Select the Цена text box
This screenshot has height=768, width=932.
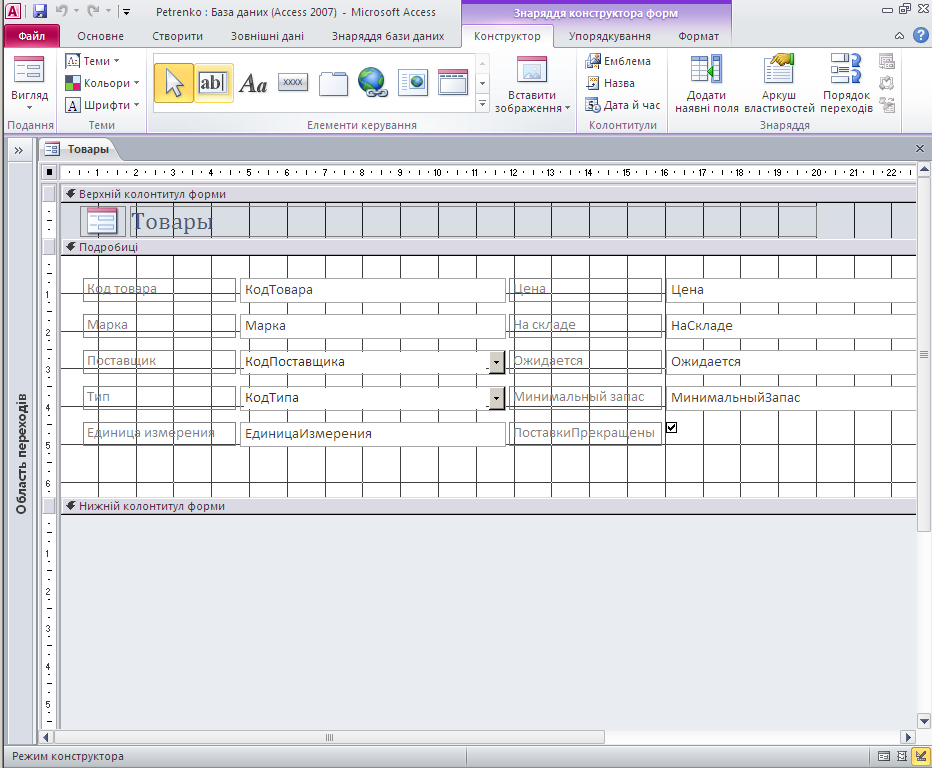coord(791,290)
